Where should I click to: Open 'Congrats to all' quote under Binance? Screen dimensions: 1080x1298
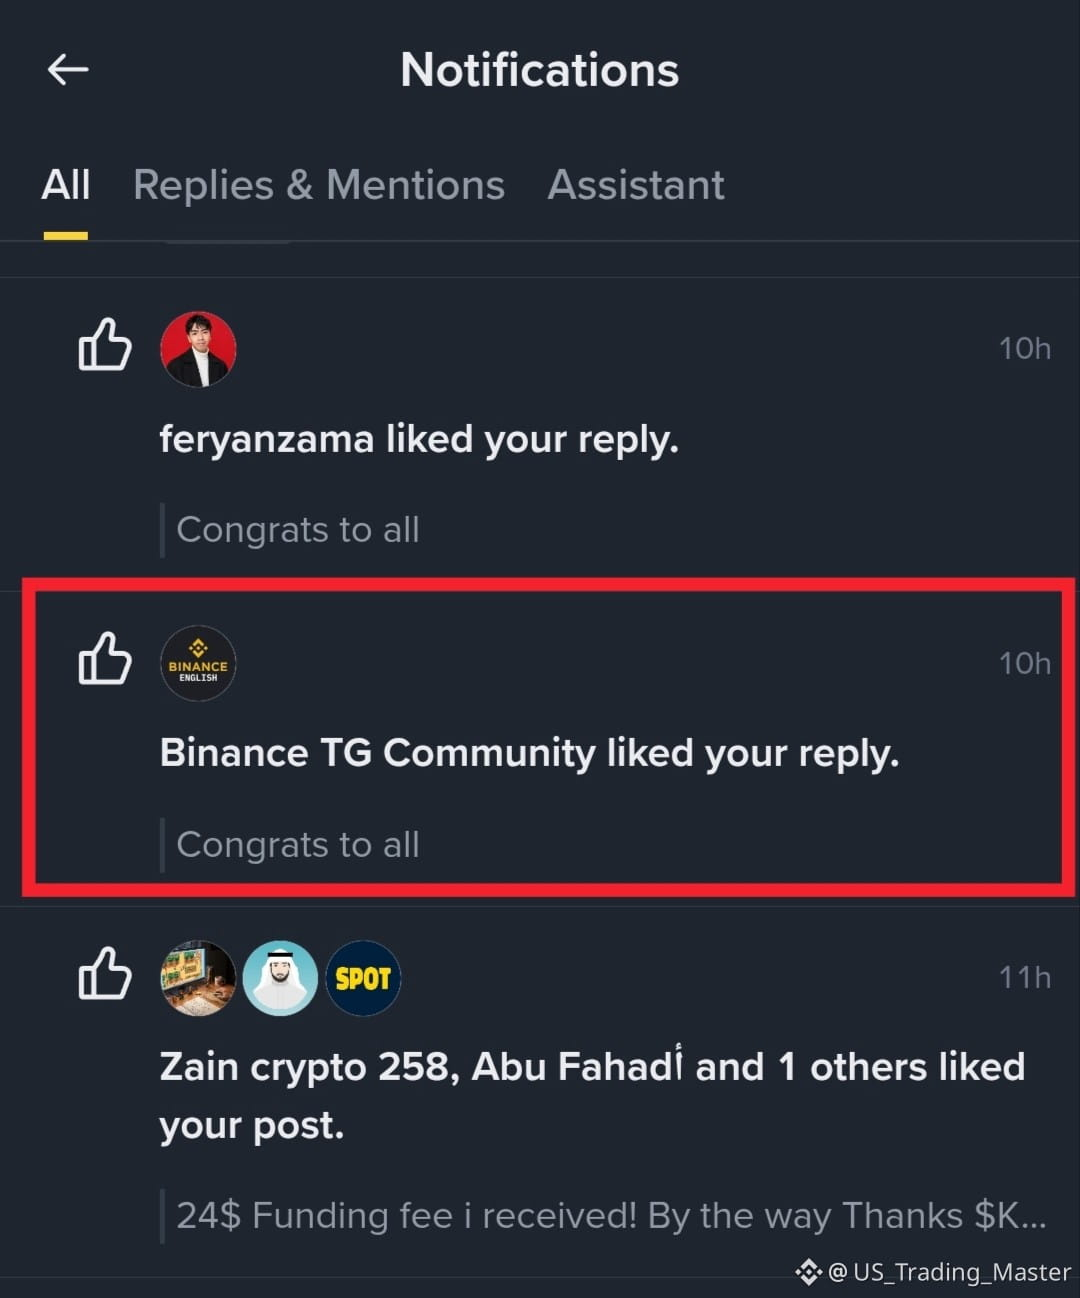298,845
